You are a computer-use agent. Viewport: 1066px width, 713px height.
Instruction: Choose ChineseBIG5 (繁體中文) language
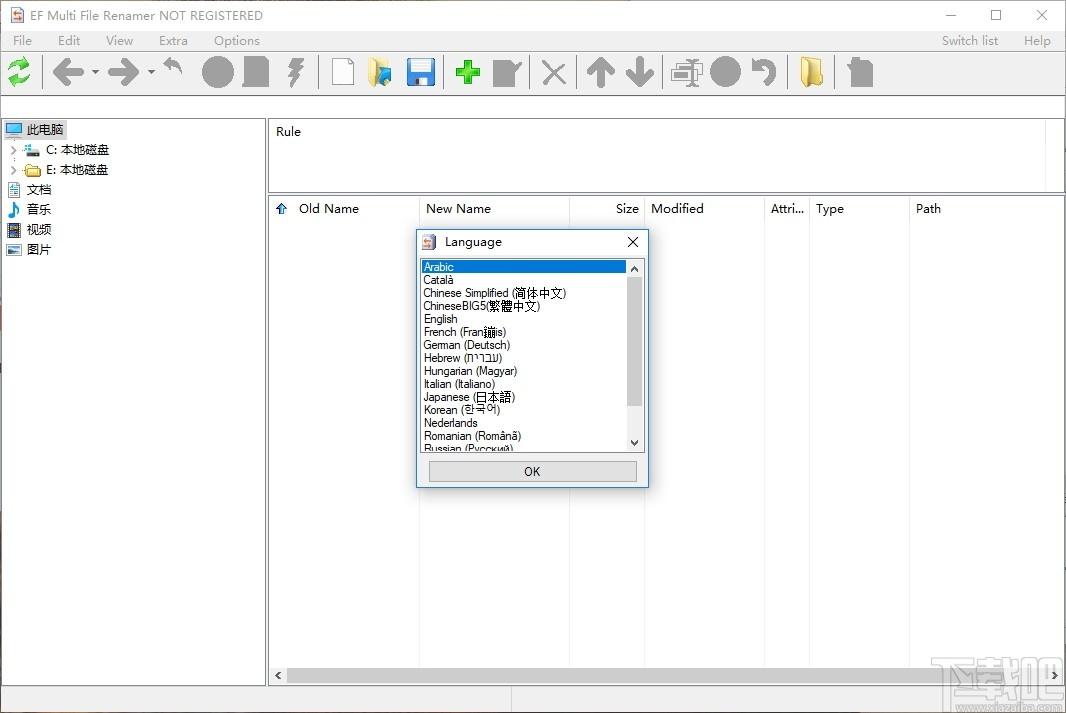(523, 306)
